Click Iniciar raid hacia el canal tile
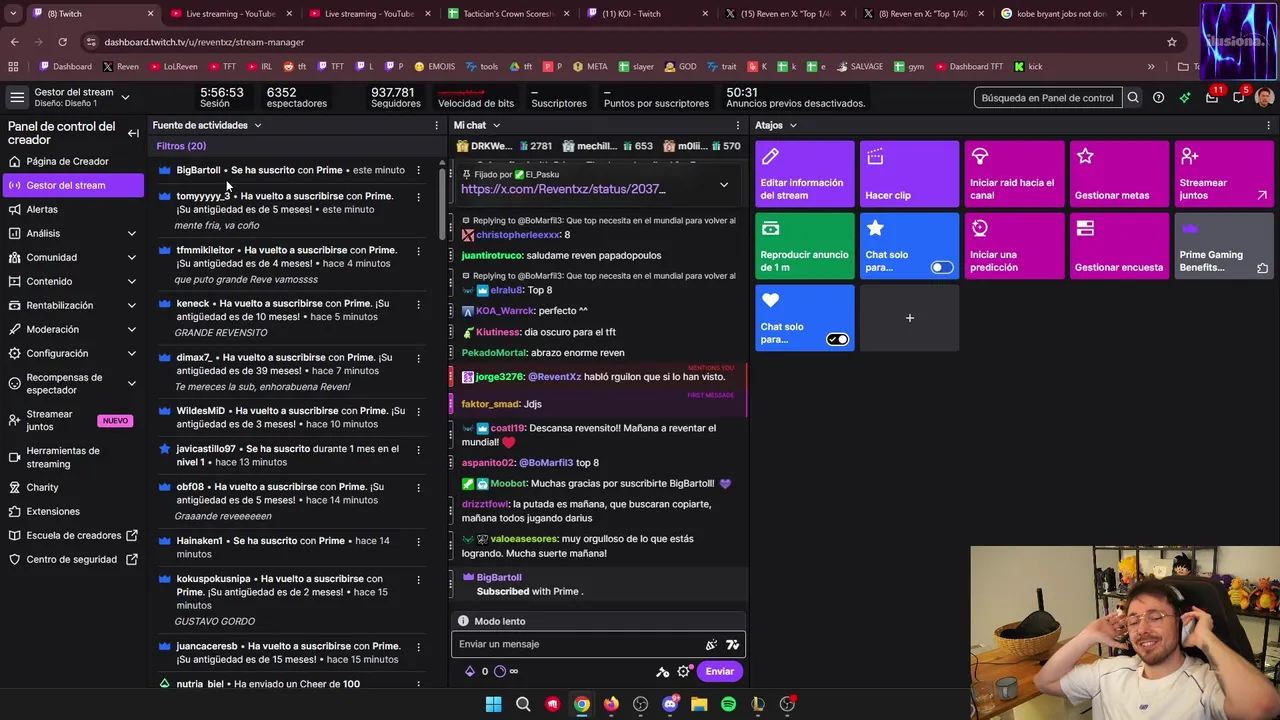Screen dimensions: 1280x720 [x=1014, y=174]
